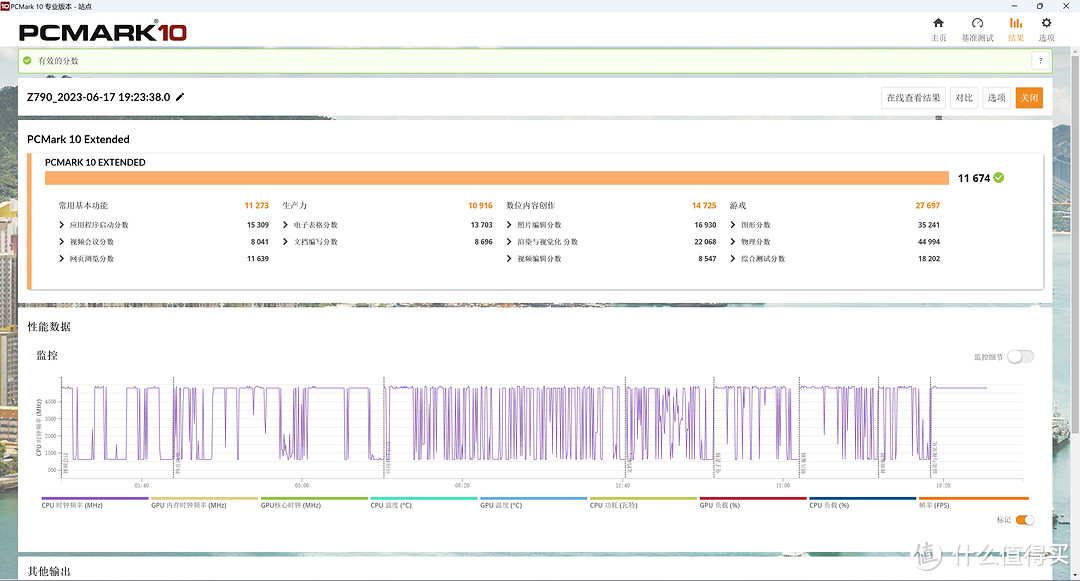
Task: Expand the 渲染与视觉化分数 row
Action: click(509, 242)
